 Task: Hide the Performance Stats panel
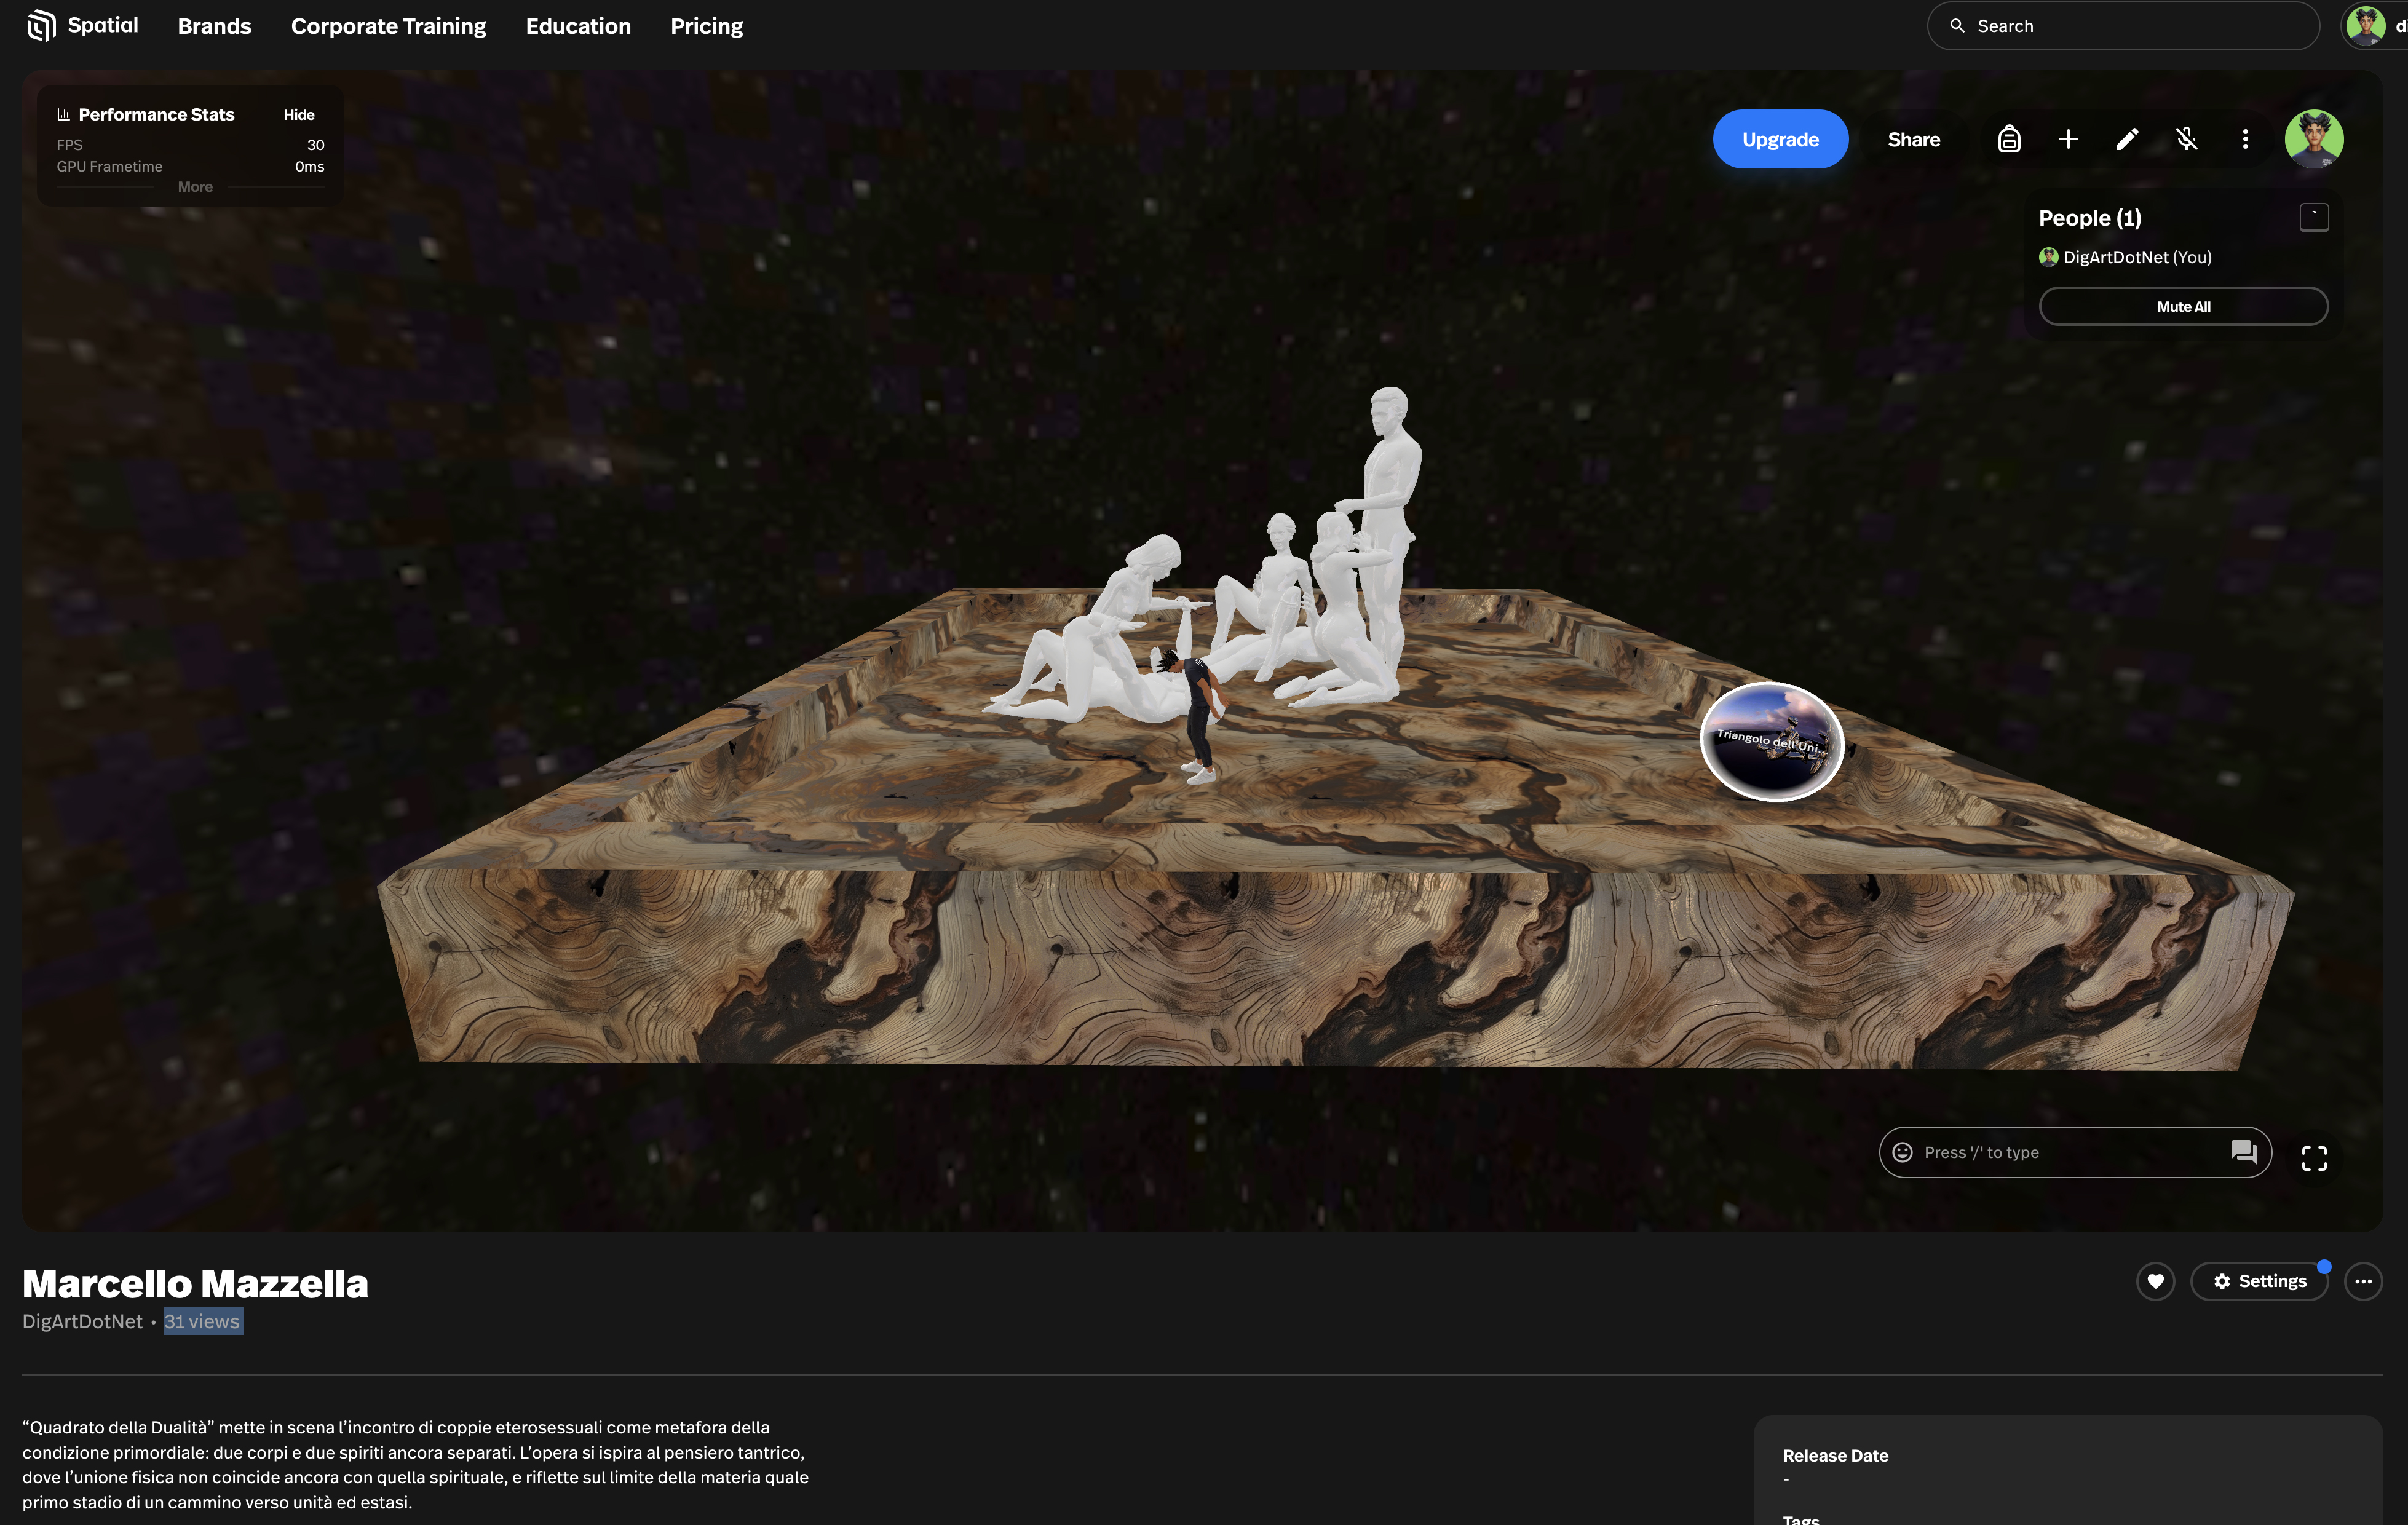(298, 115)
